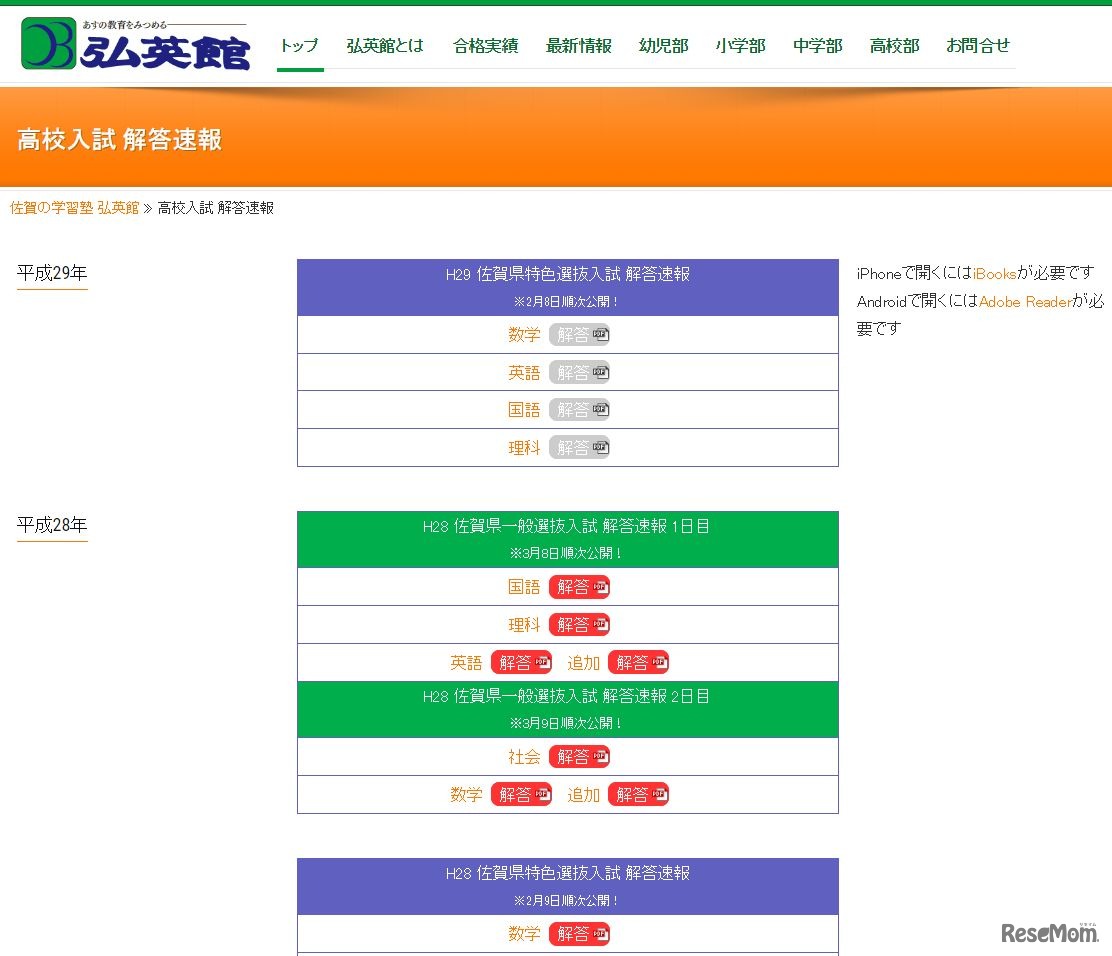Open the H28 day-1 国語 answer PDF
The image size is (1112, 956).
point(581,587)
